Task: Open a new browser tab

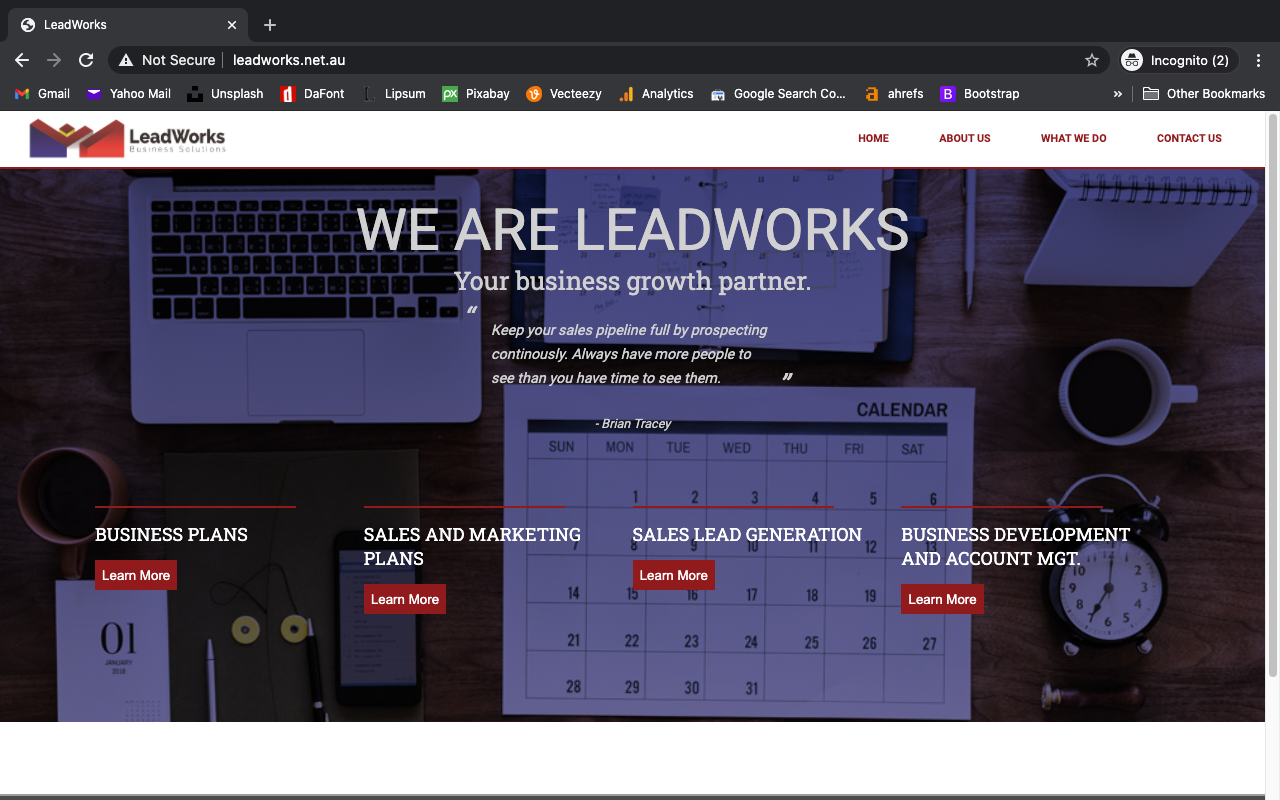Action: pos(270,25)
